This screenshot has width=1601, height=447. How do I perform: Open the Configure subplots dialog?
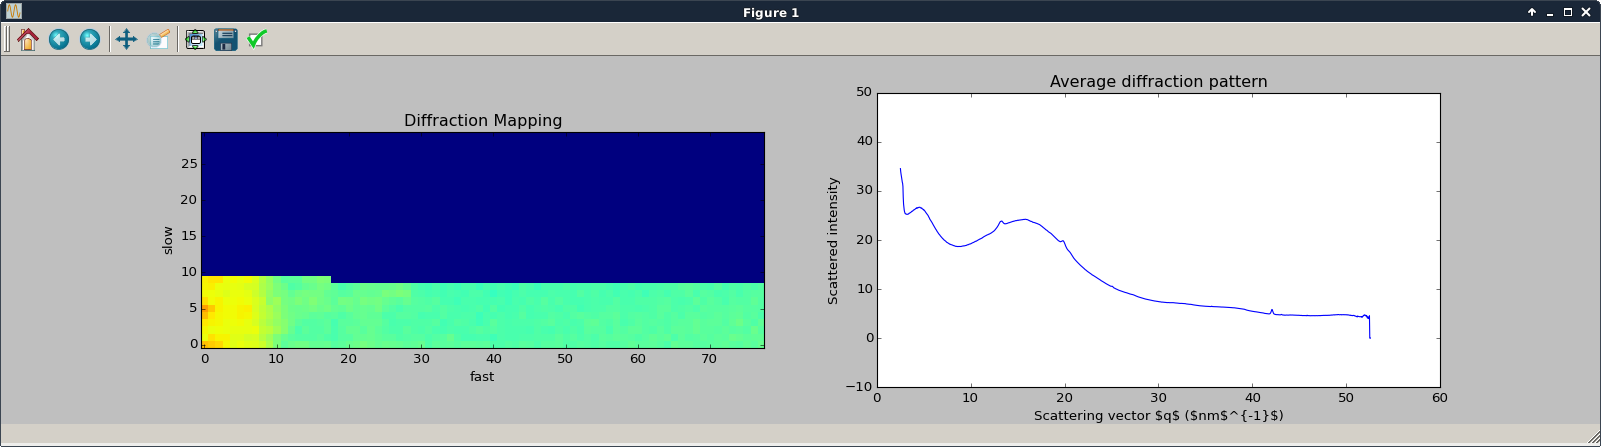[x=195, y=39]
